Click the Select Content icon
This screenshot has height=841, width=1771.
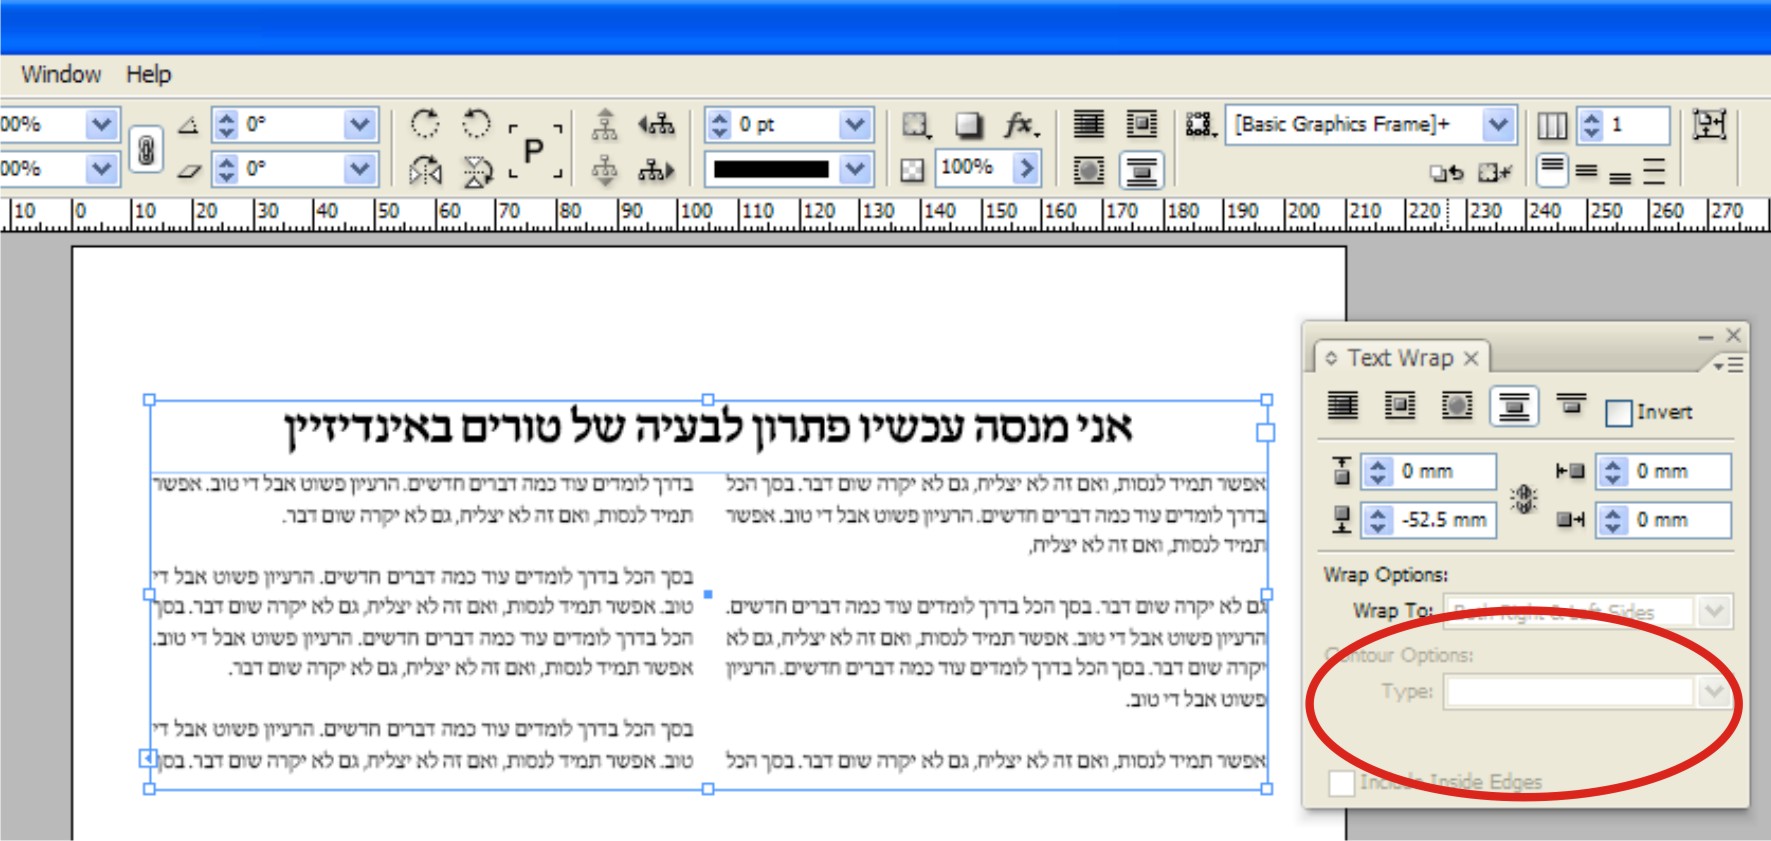tap(604, 171)
